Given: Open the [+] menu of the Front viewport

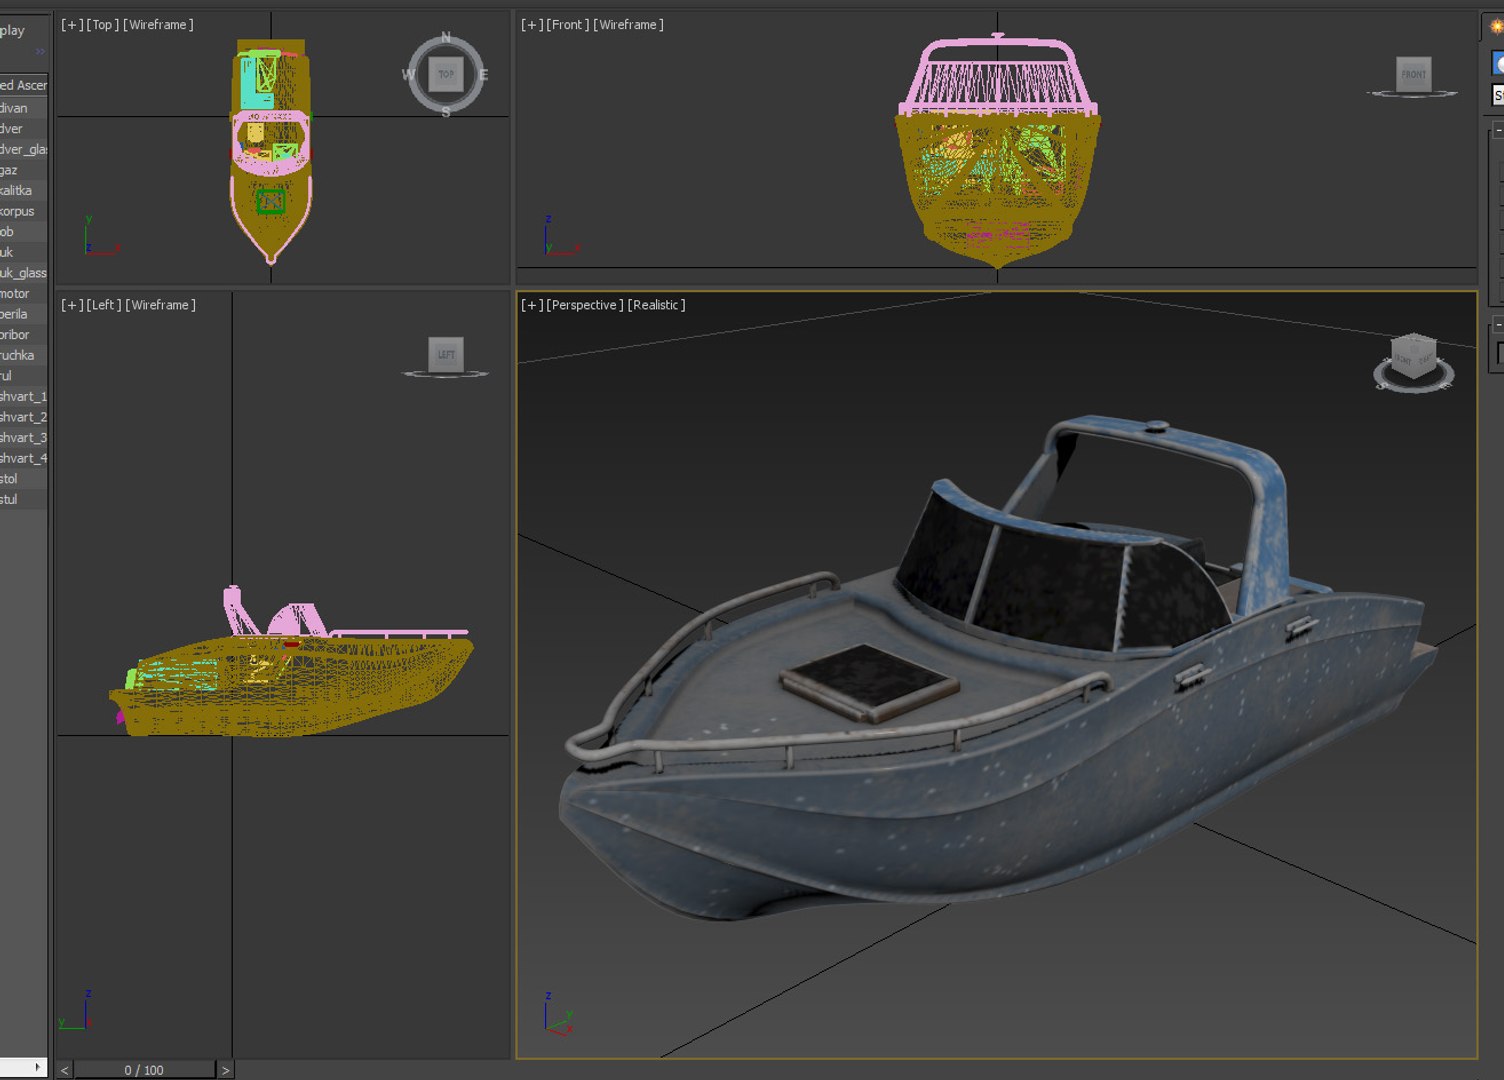Looking at the screenshot, I should (532, 24).
